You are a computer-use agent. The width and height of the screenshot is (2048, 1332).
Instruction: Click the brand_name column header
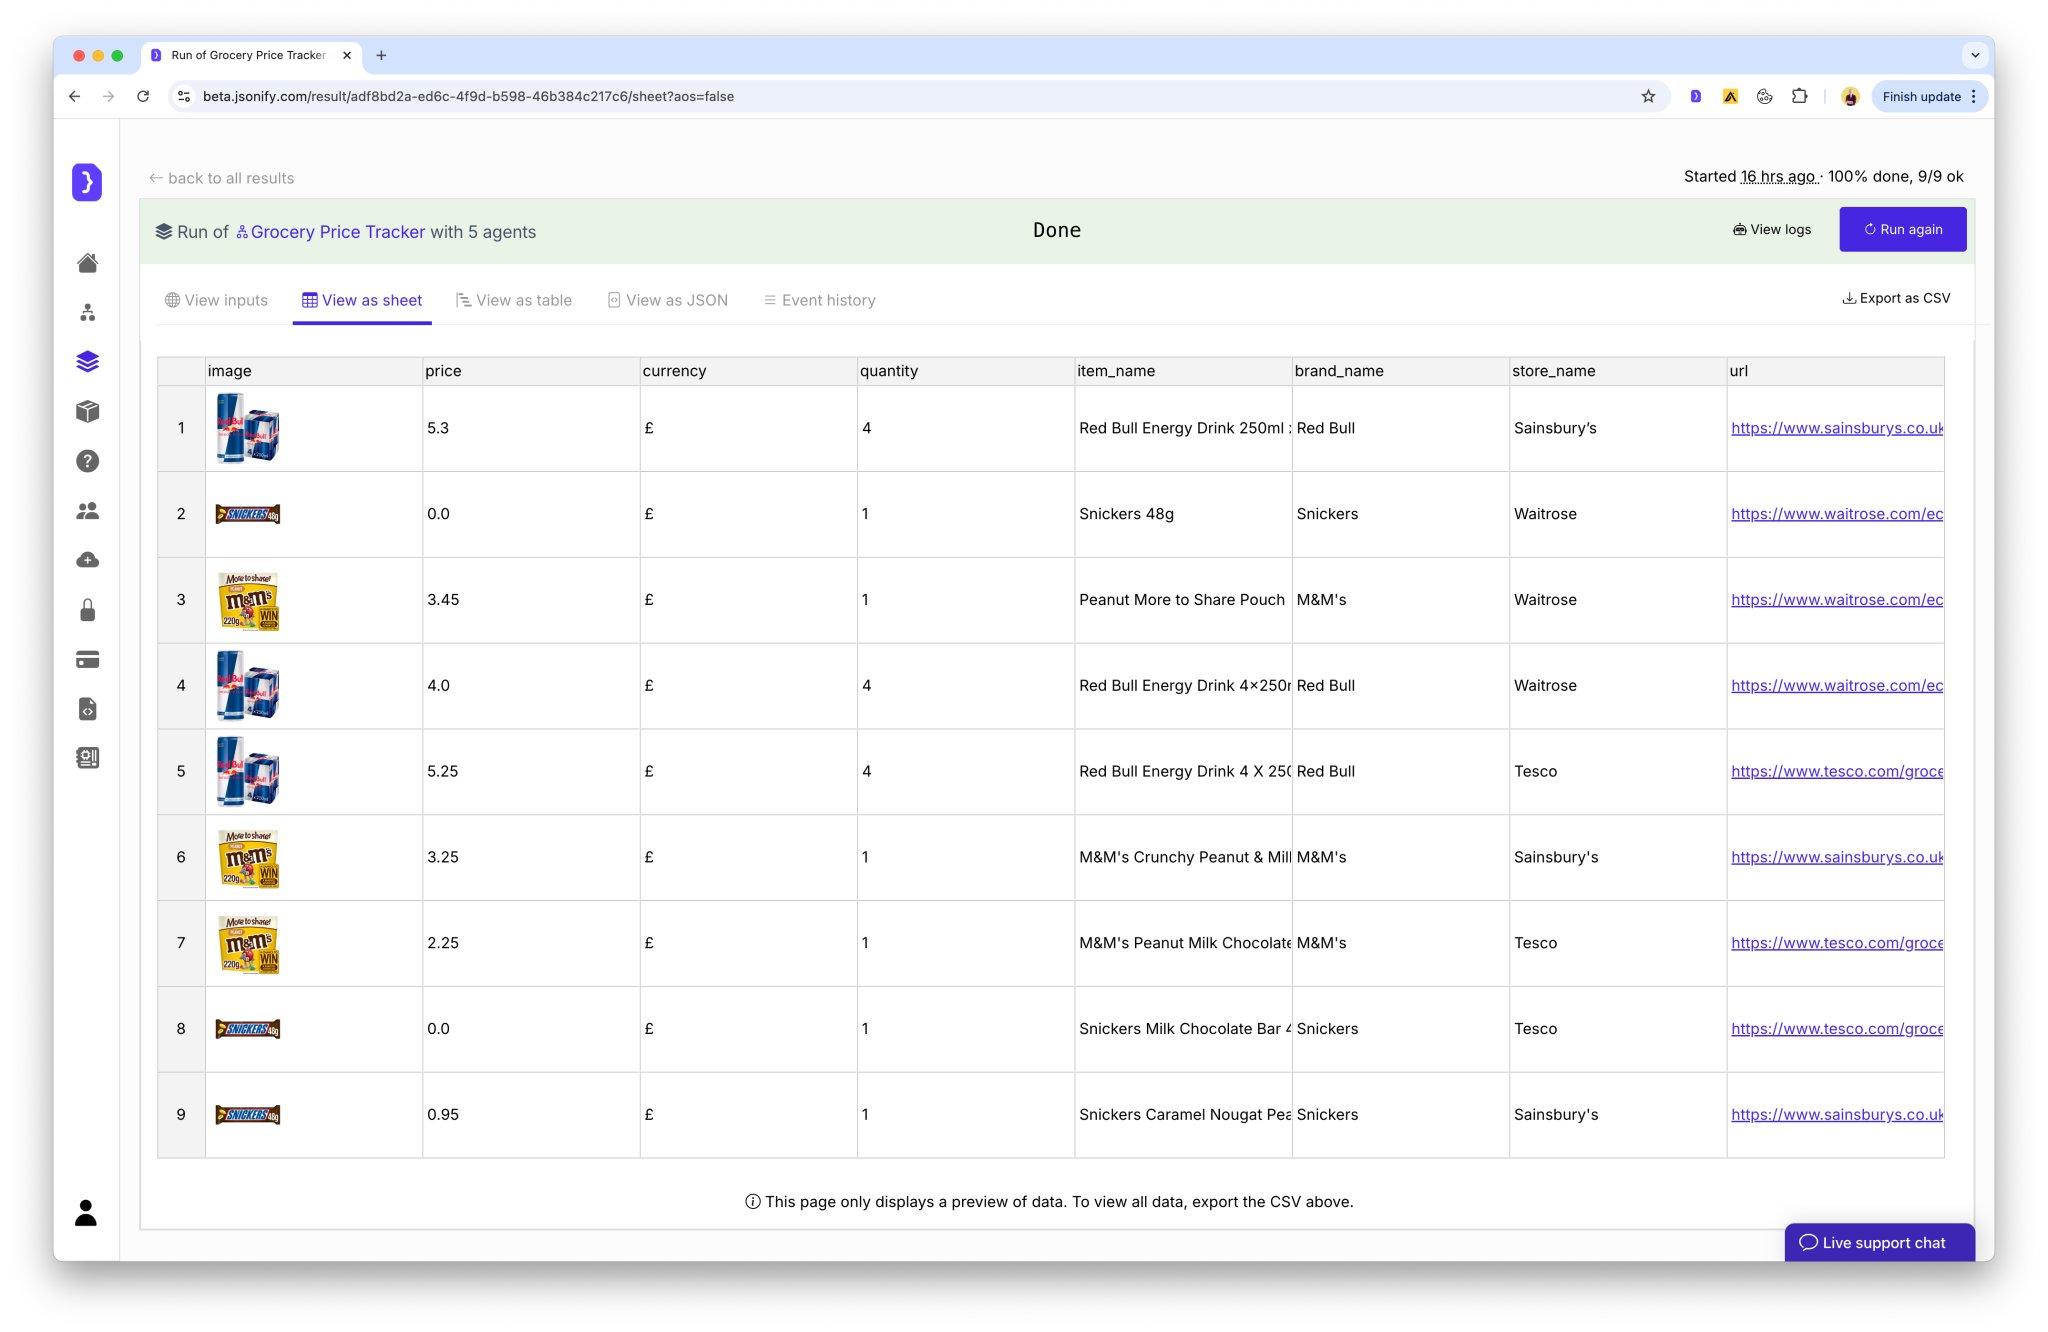[1401, 371]
